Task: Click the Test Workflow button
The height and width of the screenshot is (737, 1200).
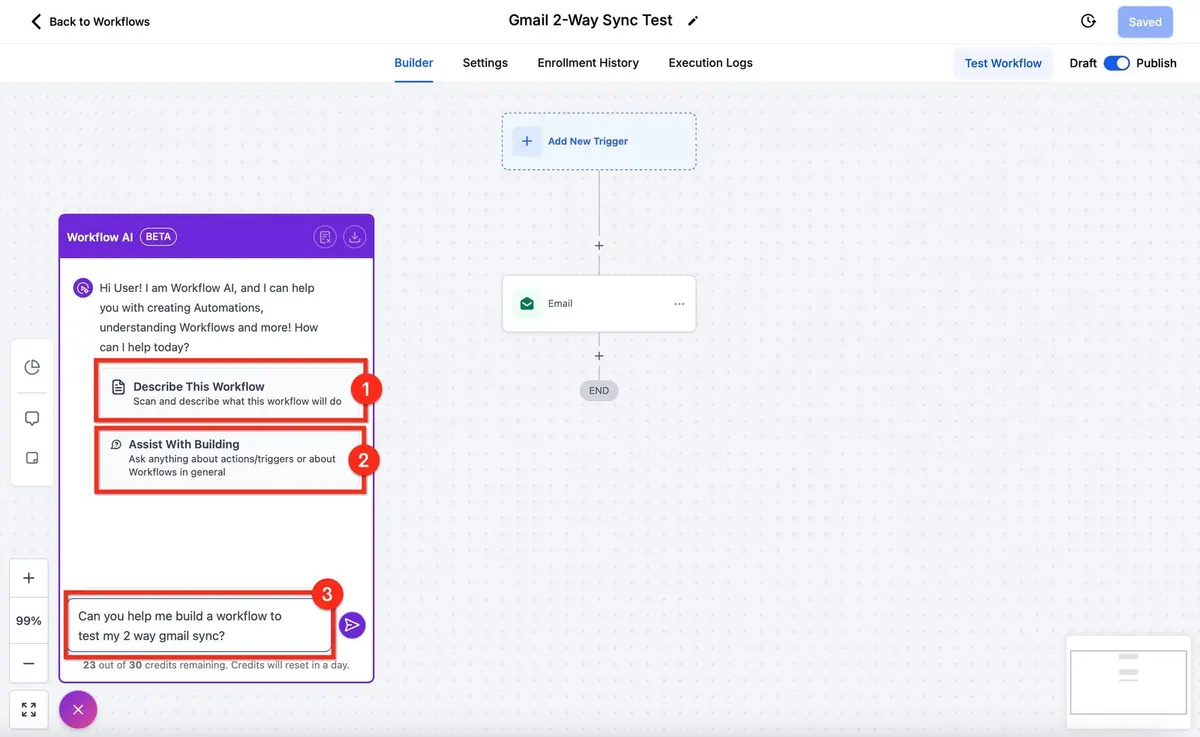Action: [x=1003, y=63]
